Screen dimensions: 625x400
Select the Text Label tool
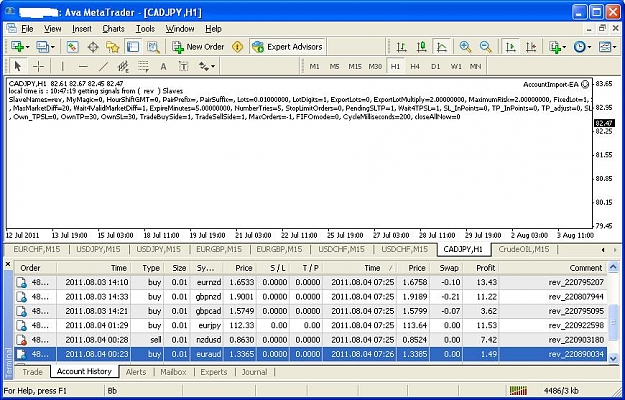(x=183, y=67)
